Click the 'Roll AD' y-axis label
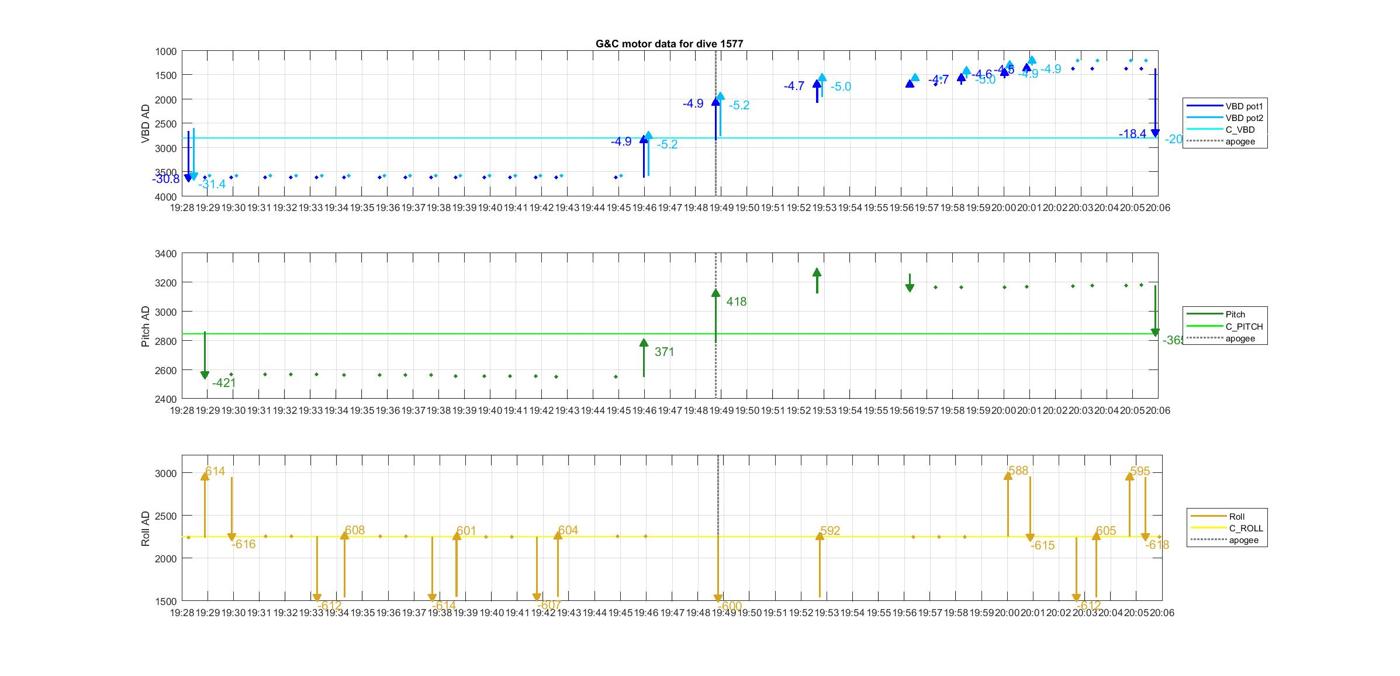Screen dimensions: 1400x676 tap(145, 529)
